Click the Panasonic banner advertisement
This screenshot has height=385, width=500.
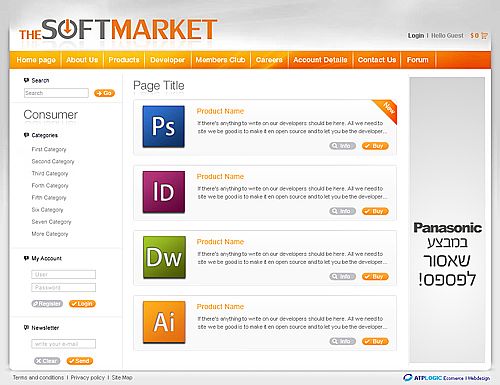[x=447, y=220]
